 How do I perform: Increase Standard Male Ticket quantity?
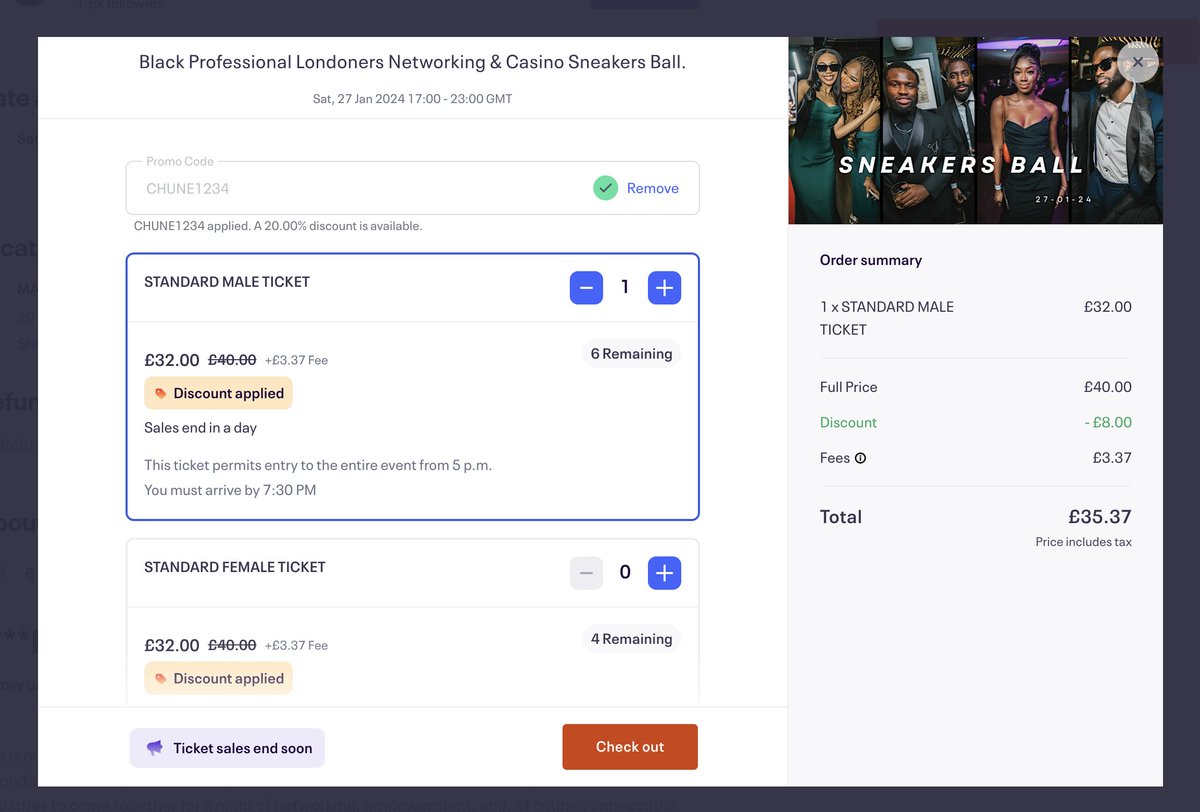click(x=664, y=288)
